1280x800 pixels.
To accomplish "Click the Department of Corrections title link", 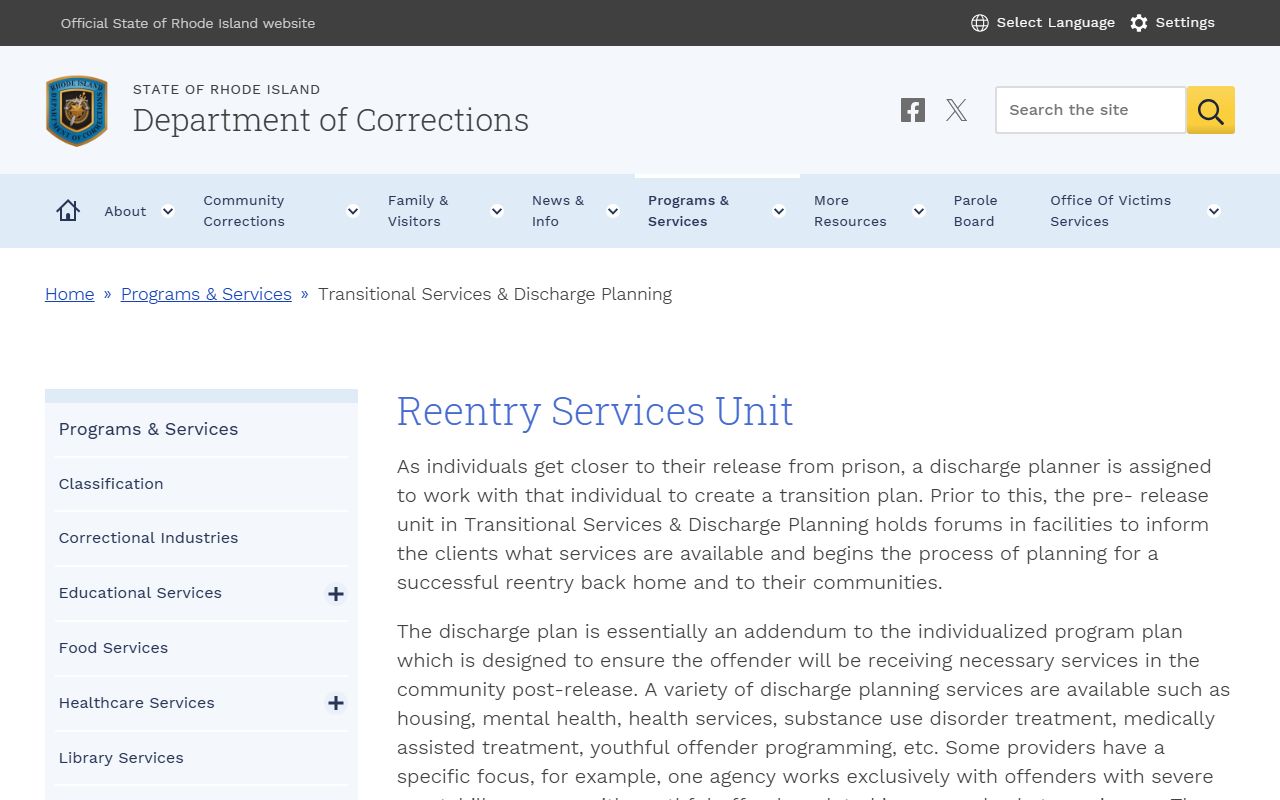I will 331,120.
